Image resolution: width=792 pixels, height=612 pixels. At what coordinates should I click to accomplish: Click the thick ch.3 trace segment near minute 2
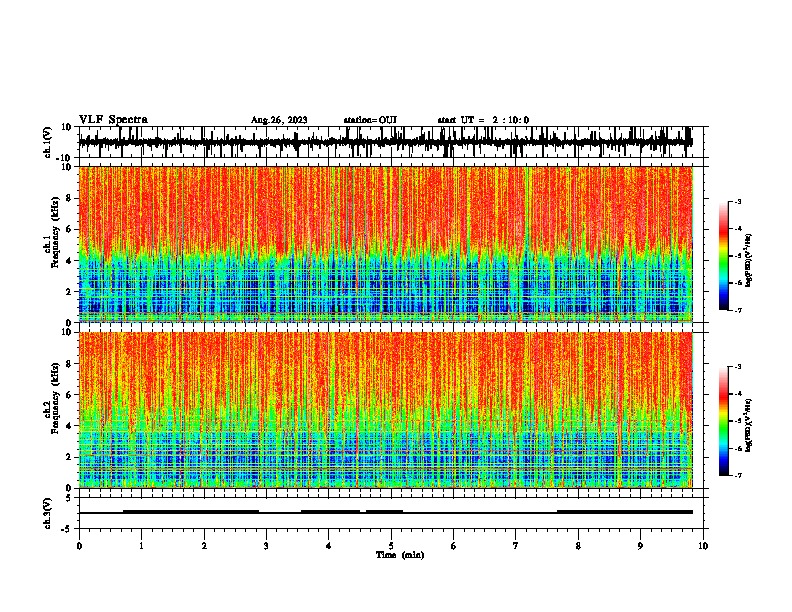191,512
